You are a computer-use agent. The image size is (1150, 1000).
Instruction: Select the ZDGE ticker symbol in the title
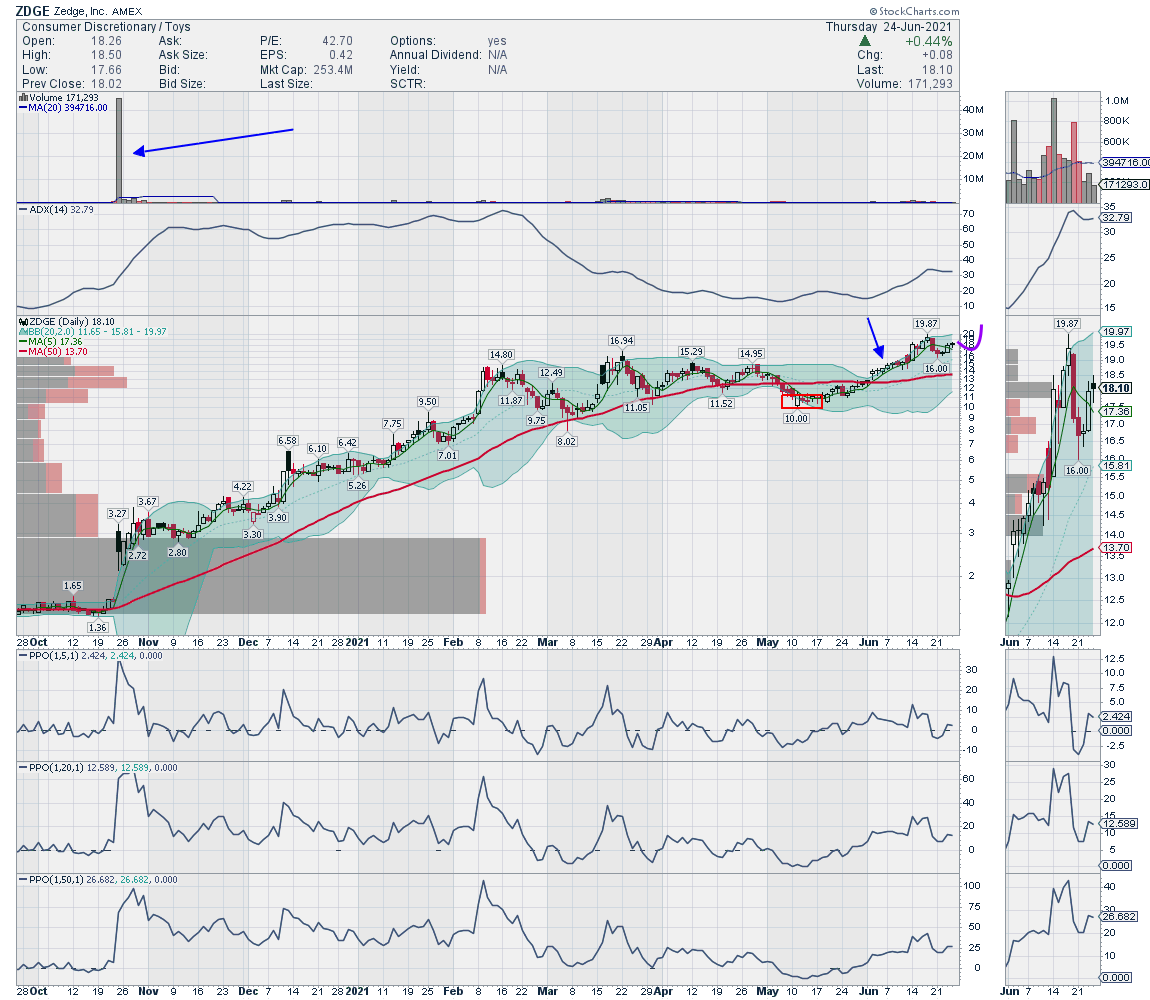coord(32,11)
